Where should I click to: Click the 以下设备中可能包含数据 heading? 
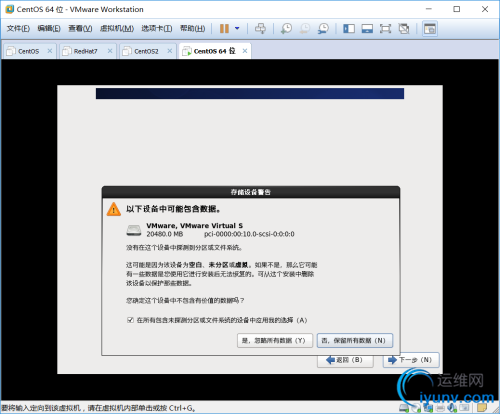tap(173, 209)
